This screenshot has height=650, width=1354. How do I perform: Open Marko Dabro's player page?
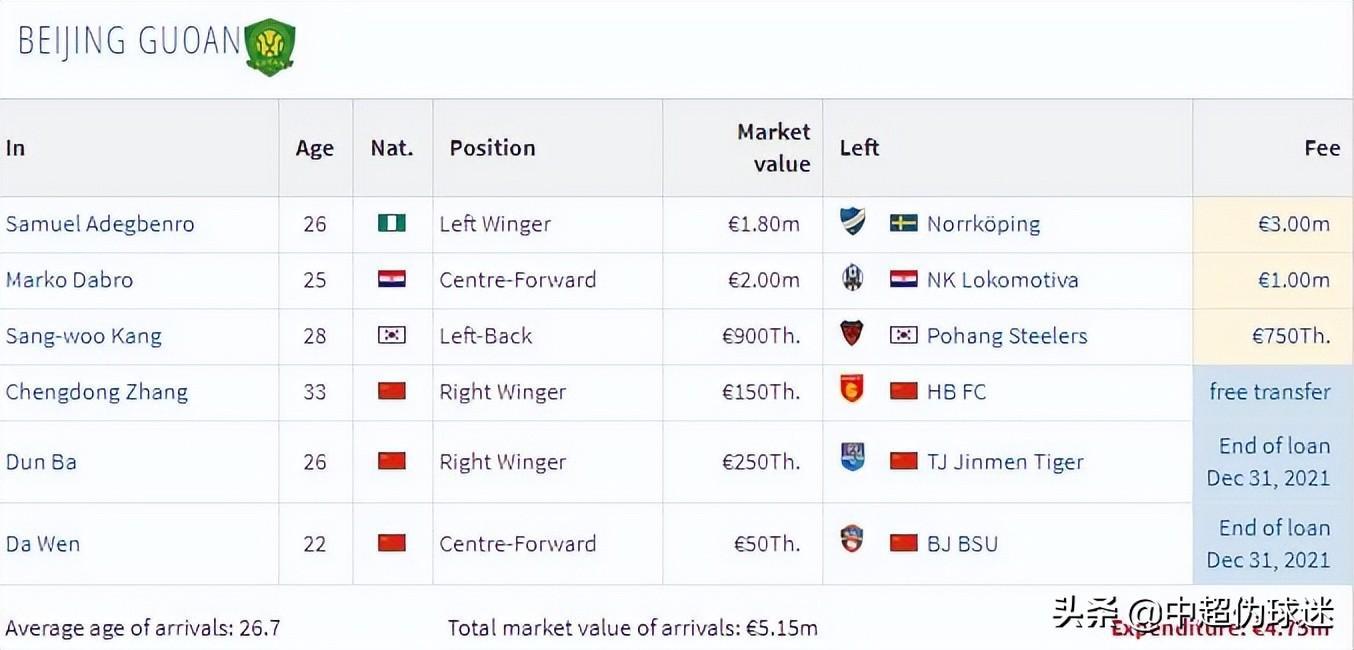coord(69,280)
